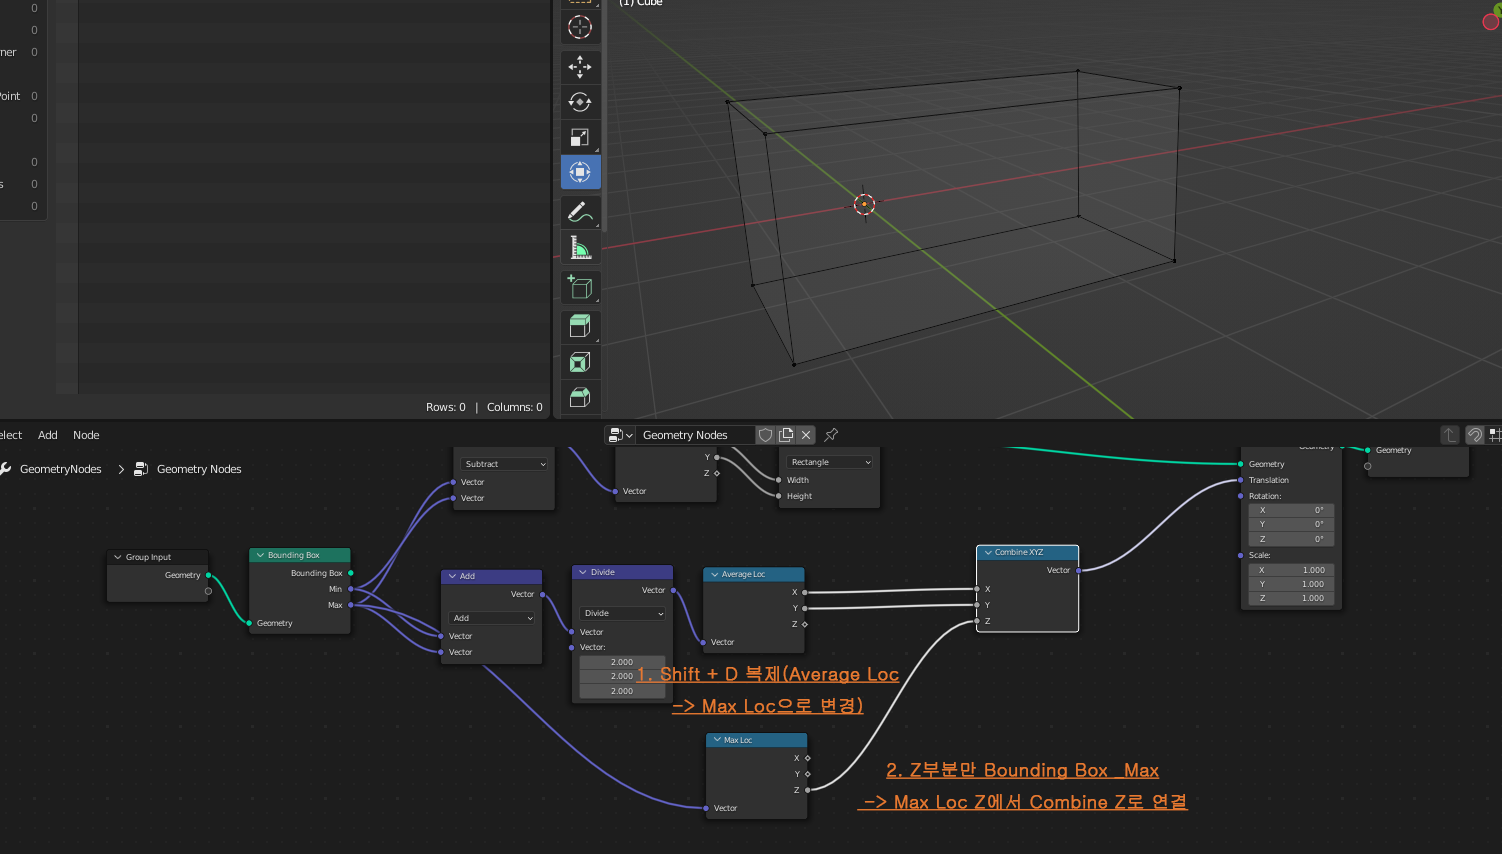
Task: Select the Scale tool in viewport toolbar
Action: tap(580, 137)
